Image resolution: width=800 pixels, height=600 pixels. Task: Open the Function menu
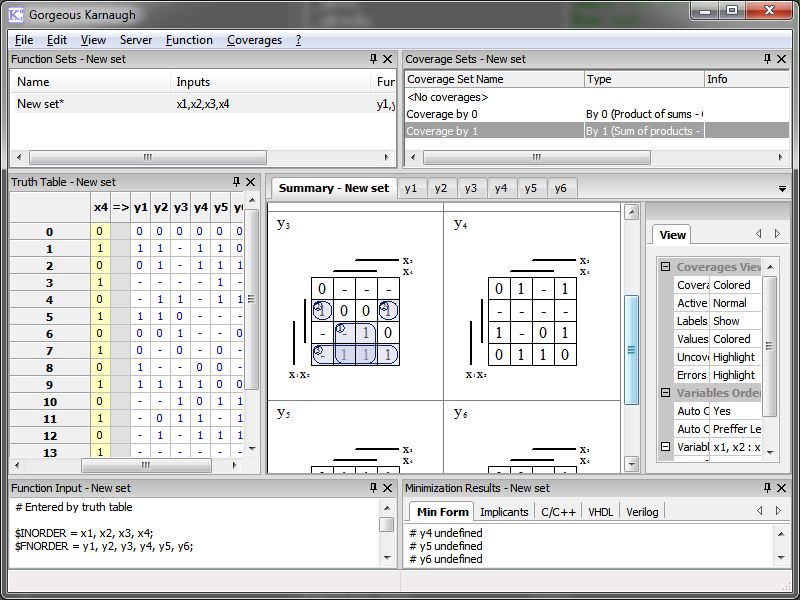(x=189, y=40)
